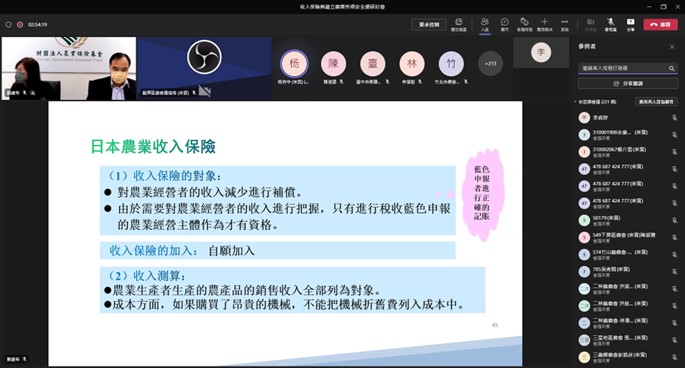Open the meeting chat icon
The height and width of the screenshot is (368, 685).
[x=504, y=24]
